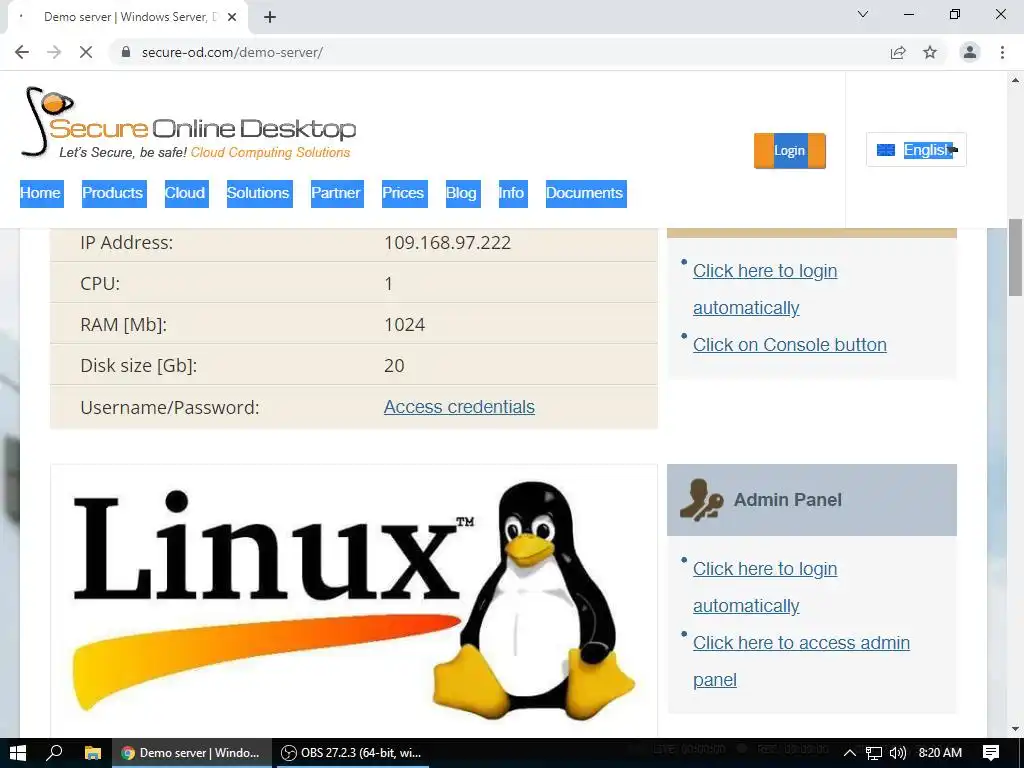This screenshot has width=1024, height=768.
Task: Click the RAM value 1024
Action: [404, 325]
